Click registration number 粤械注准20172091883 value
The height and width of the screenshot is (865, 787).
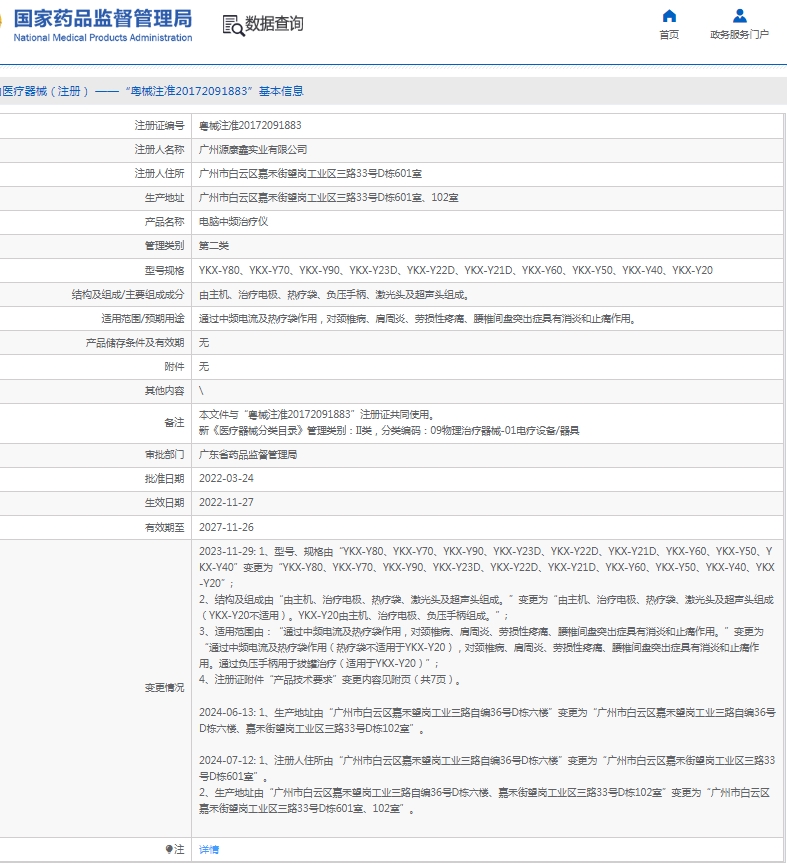(250, 126)
